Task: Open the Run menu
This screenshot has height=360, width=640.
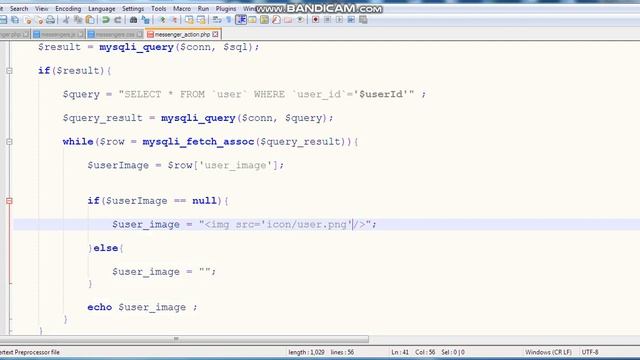Action: 203,9
